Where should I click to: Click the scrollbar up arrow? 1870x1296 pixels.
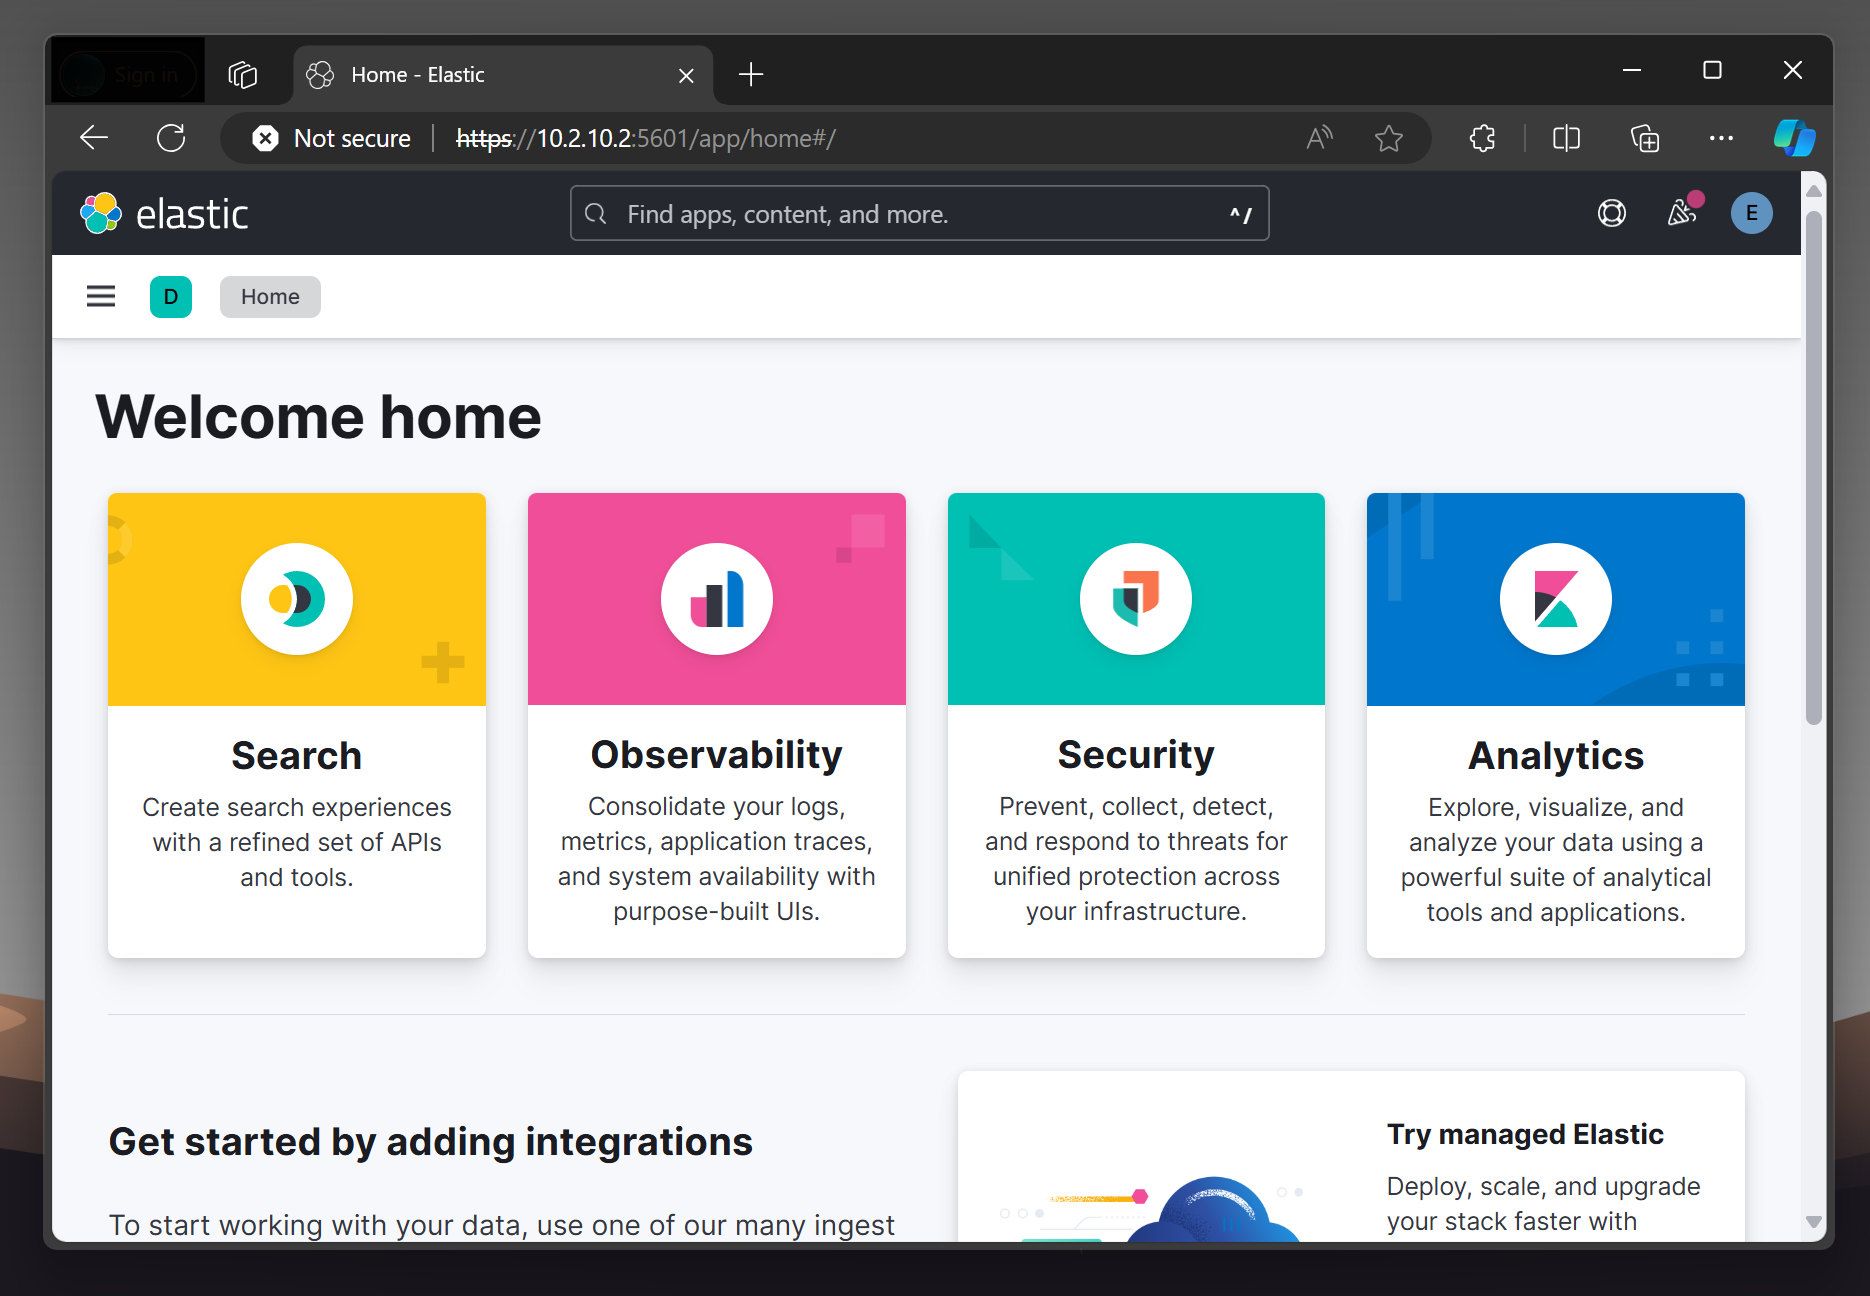point(1813,190)
